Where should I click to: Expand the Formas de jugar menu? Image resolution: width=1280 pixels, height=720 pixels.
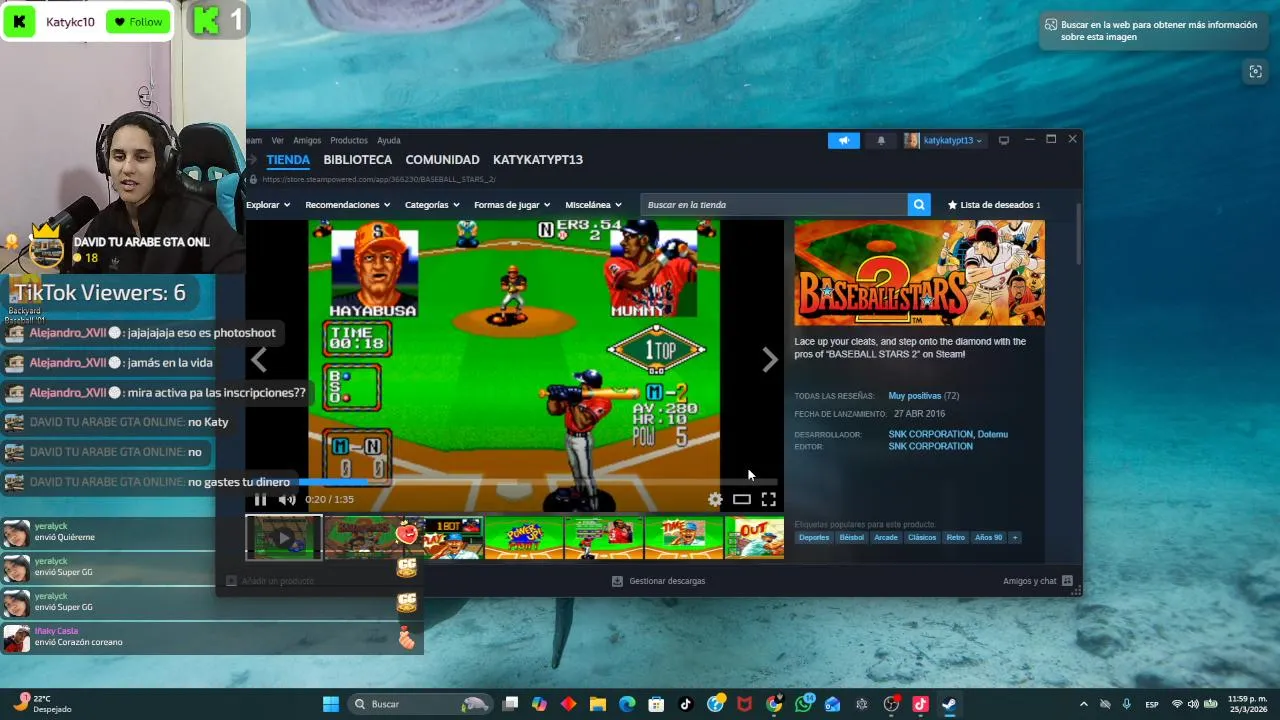coord(512,205)
